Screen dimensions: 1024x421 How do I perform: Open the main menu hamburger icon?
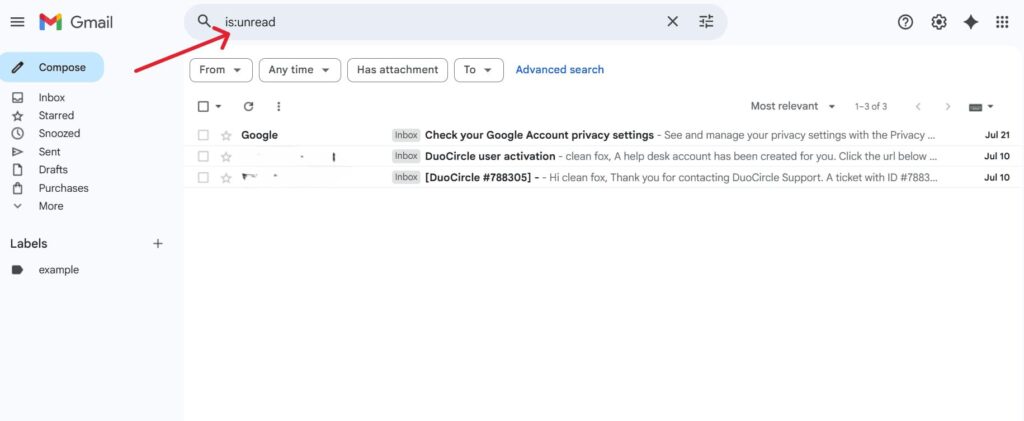(x=18, y=22)
